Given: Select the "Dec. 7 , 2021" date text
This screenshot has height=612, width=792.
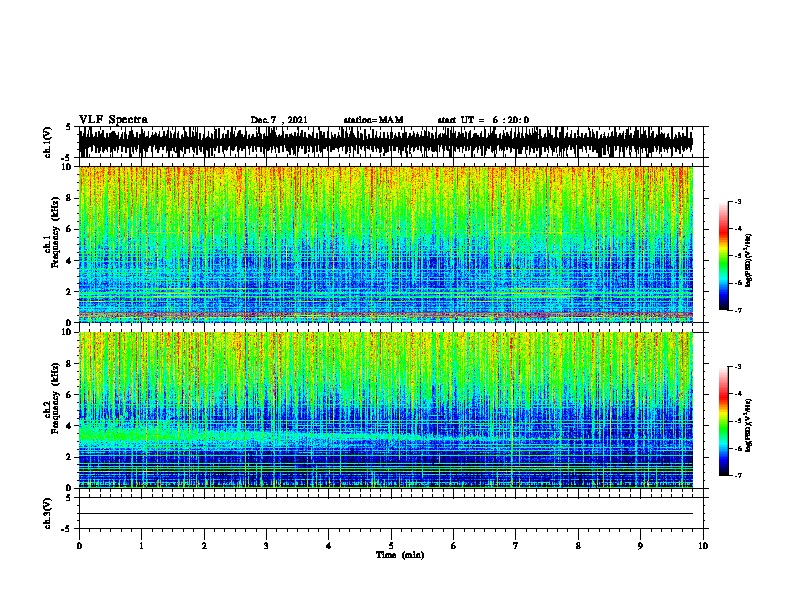Looking at the screenshot, I should coord(279,120).
